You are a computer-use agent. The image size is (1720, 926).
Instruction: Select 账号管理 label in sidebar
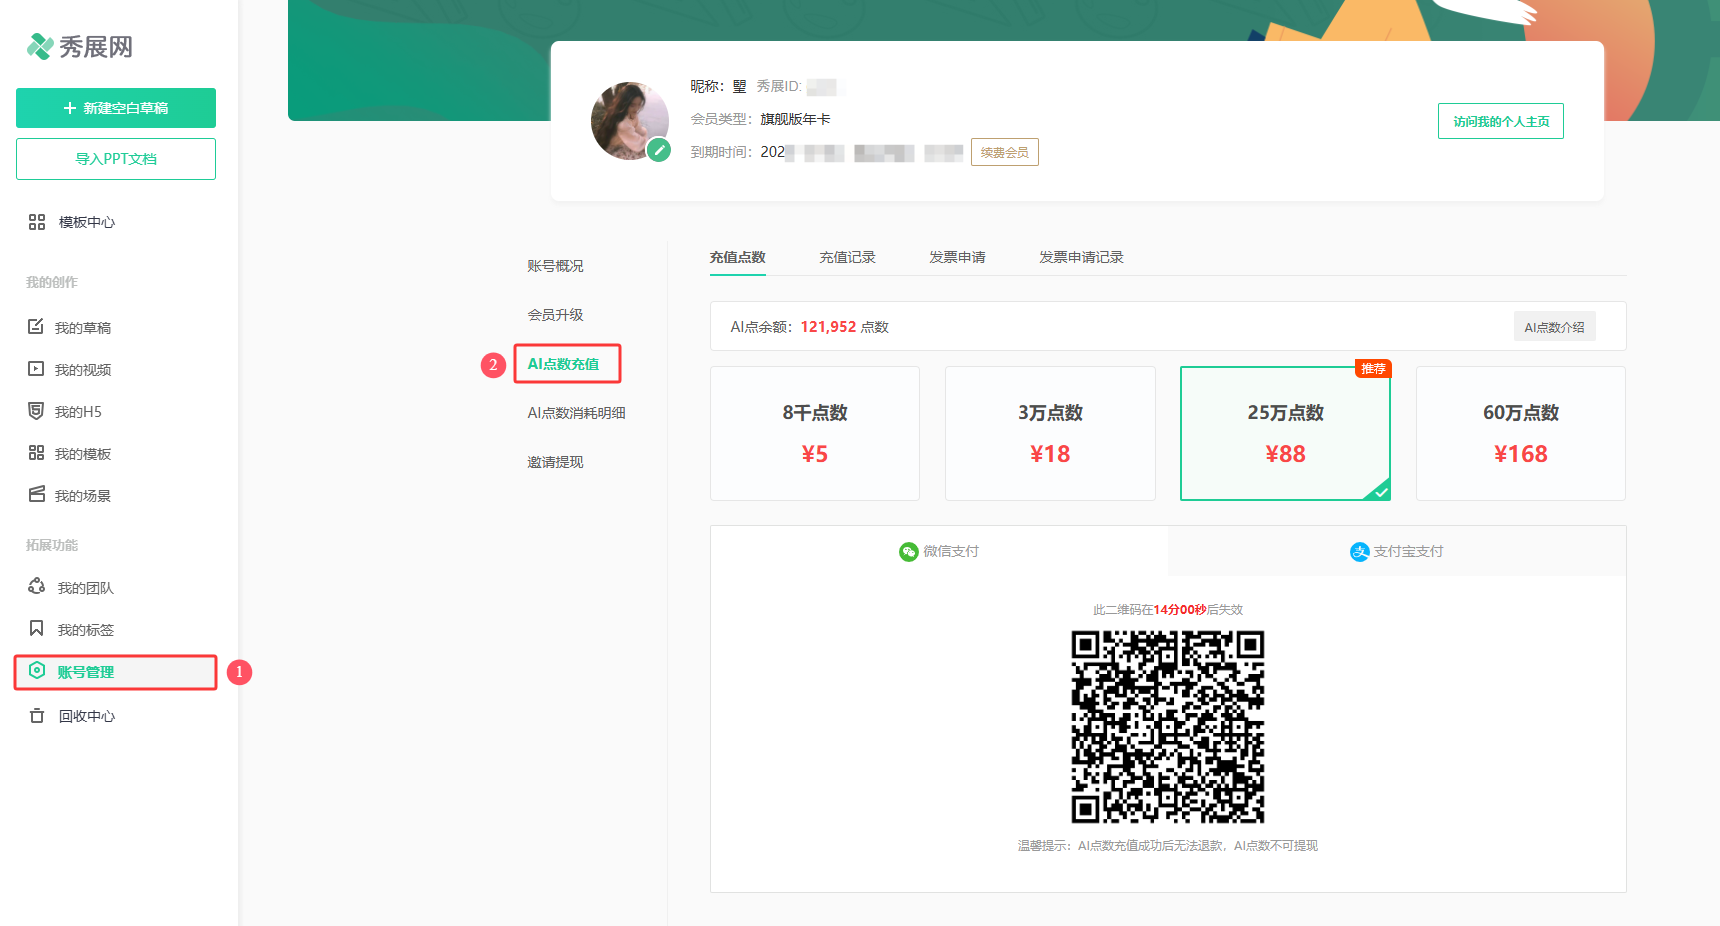[86, 672]
